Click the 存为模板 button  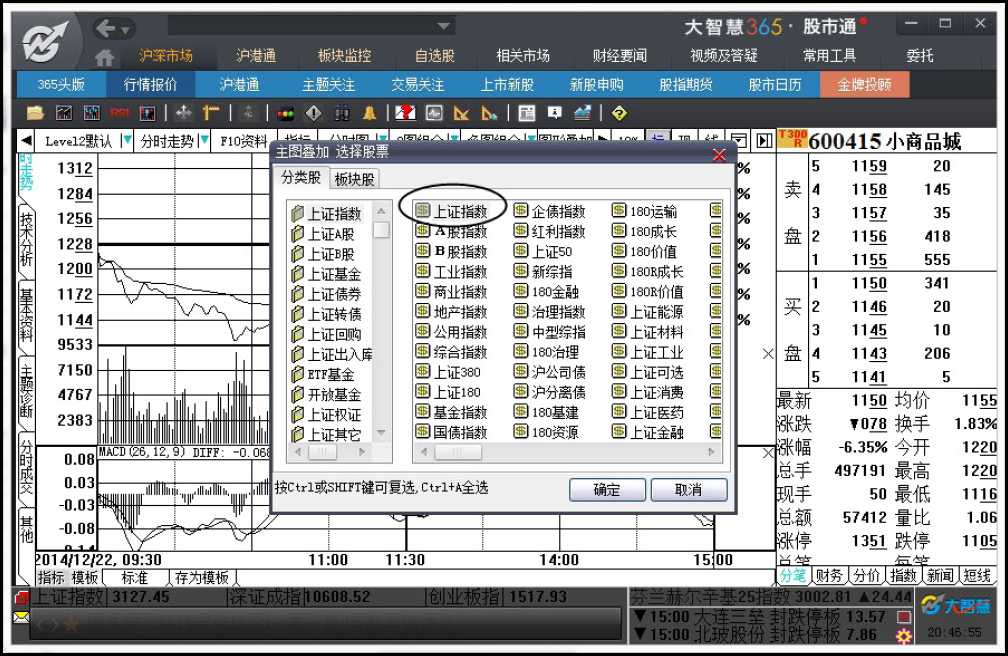coord(202,578)
